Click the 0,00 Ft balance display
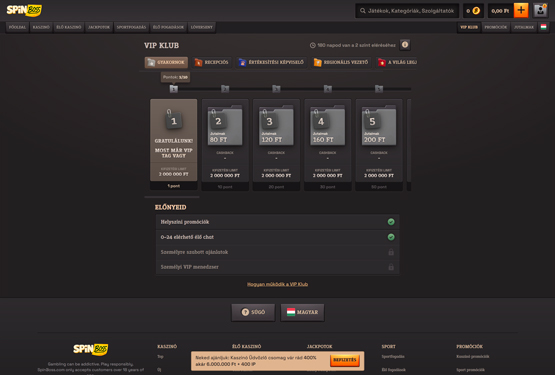Image resolution: width=555 pixels, height=375 pixels. tap(500, 11)
